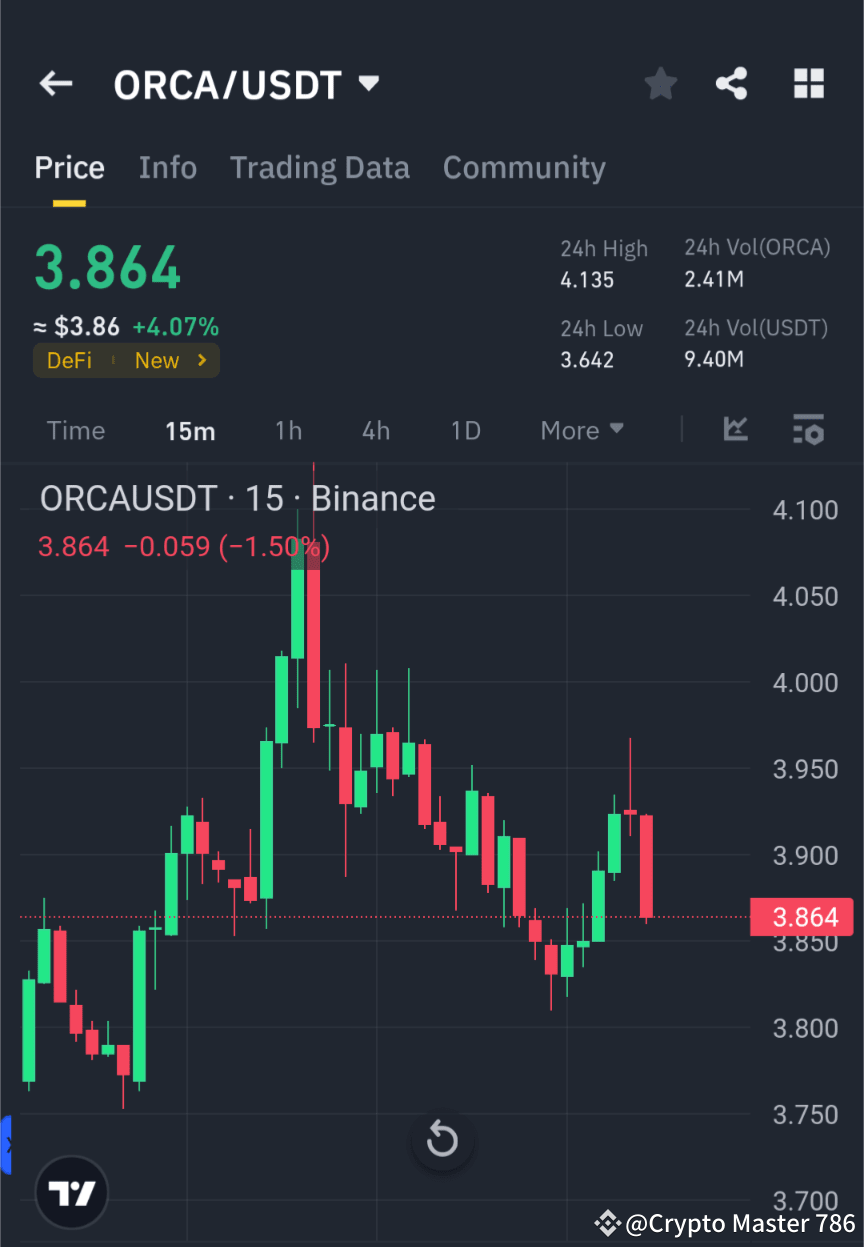The height and width of the screenshot is (1247, 864).
Task: Open the share options
Action: pos(732,84)
